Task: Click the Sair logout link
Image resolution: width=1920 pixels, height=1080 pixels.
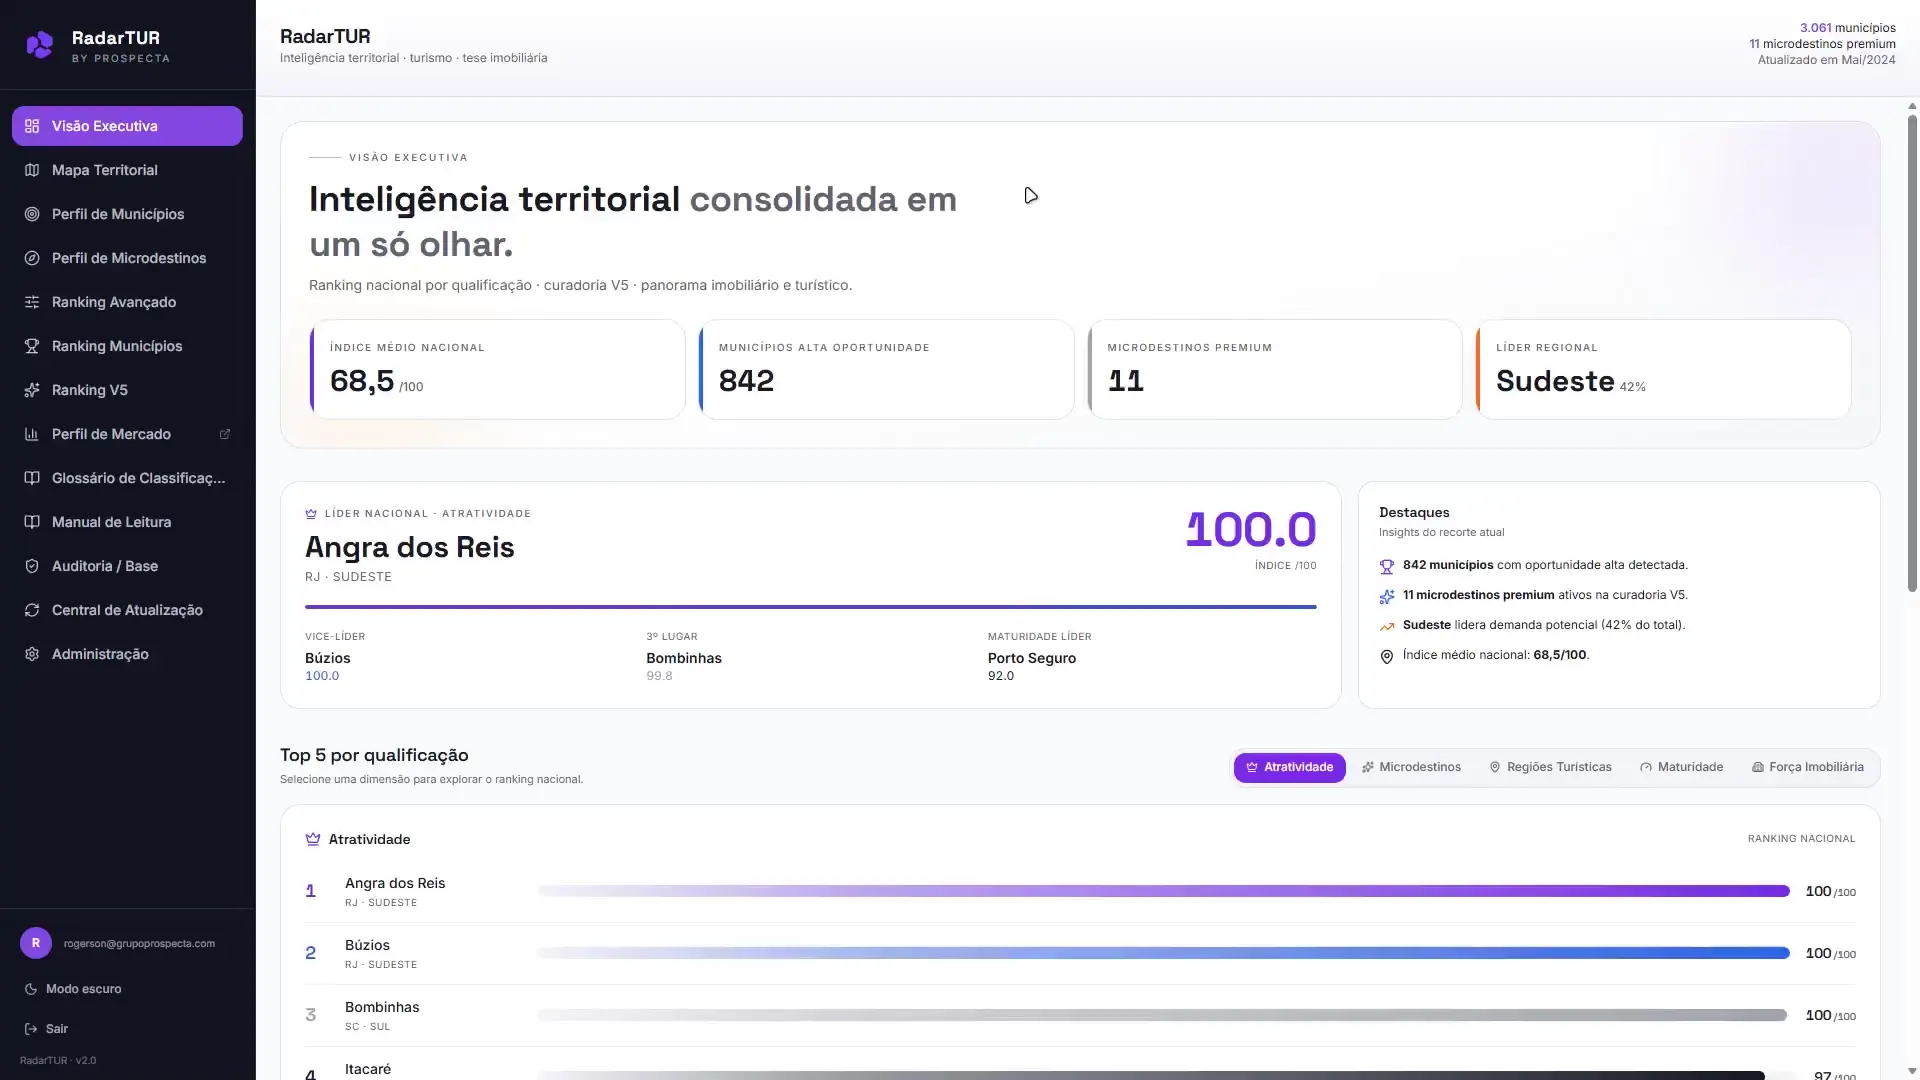Action: pyautogui.click(x=46, y=1029)
